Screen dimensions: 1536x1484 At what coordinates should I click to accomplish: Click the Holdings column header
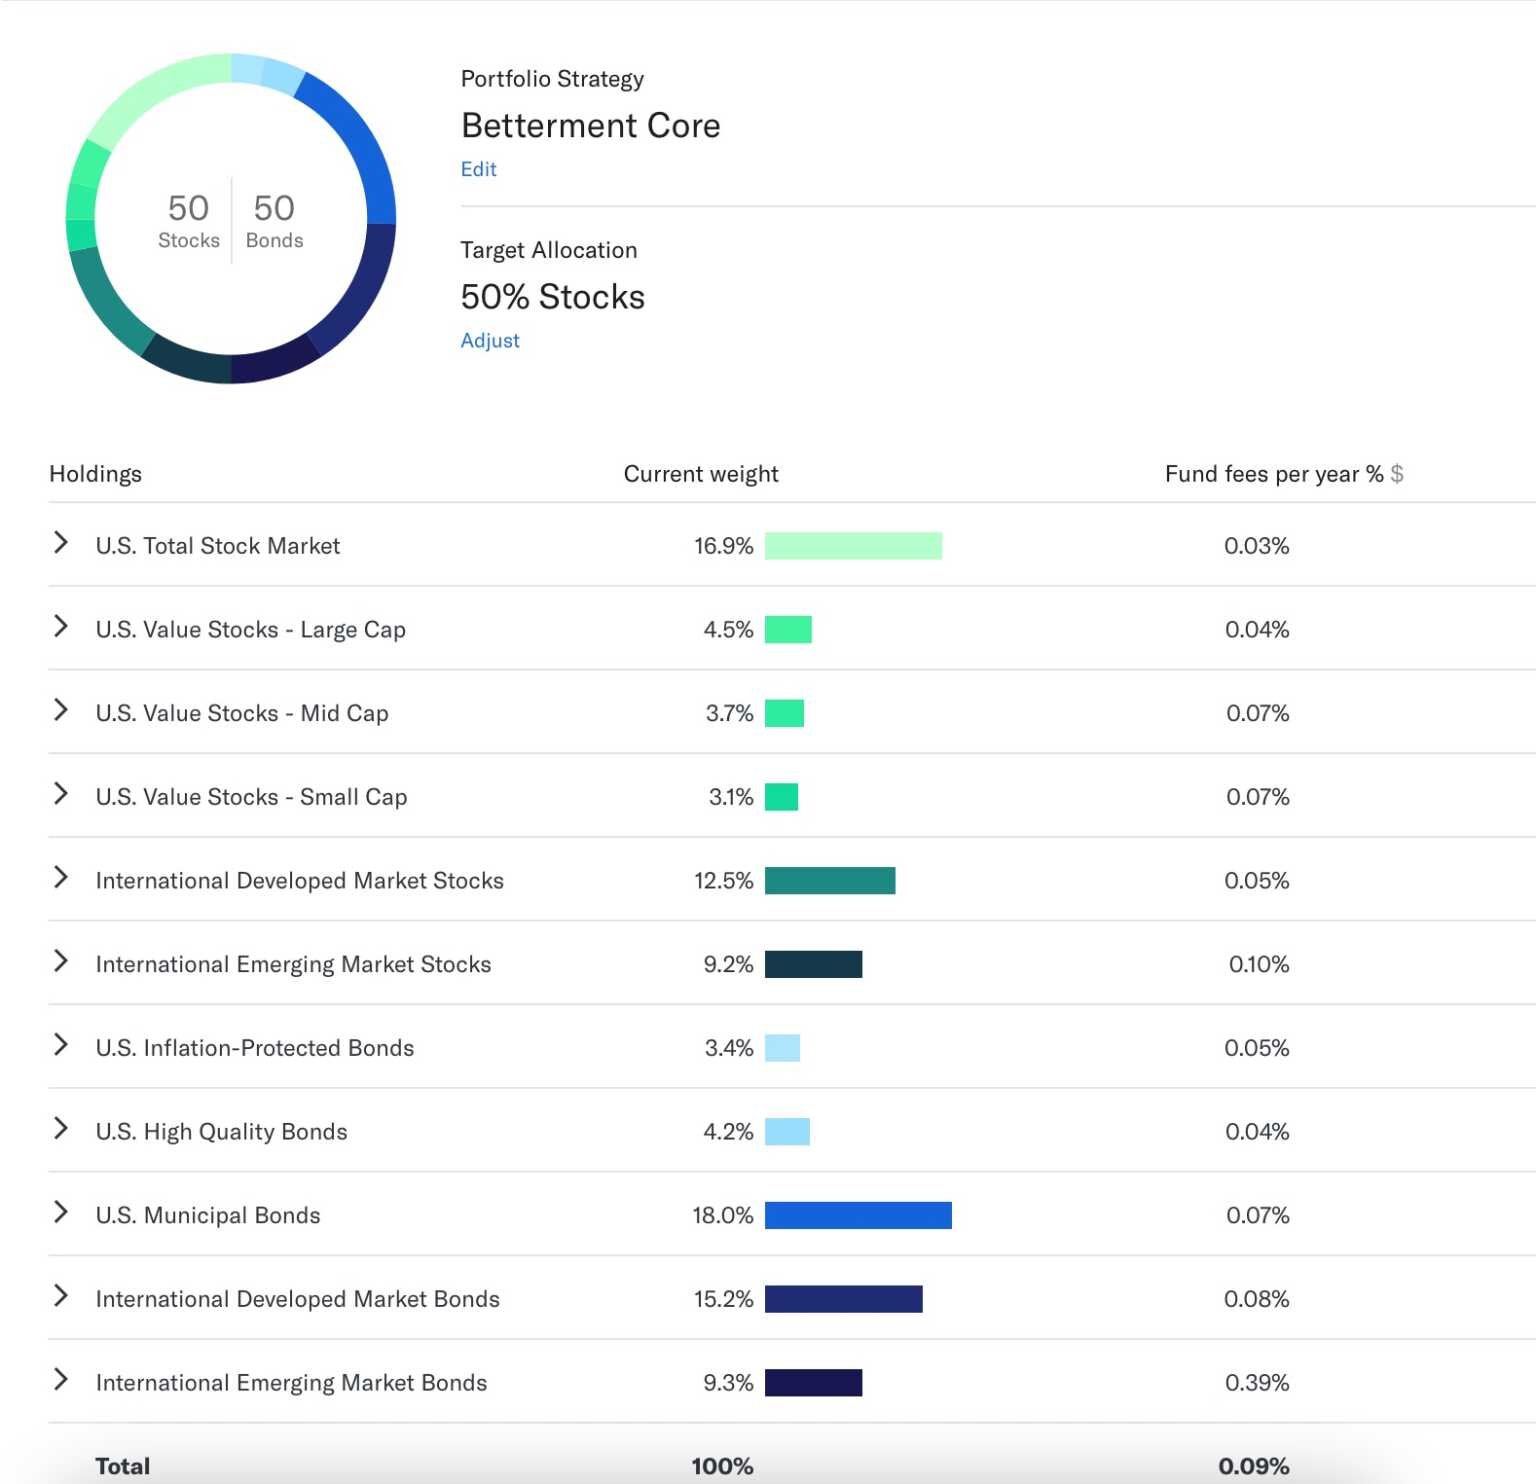pyautogui.click(x=95, y=474)
